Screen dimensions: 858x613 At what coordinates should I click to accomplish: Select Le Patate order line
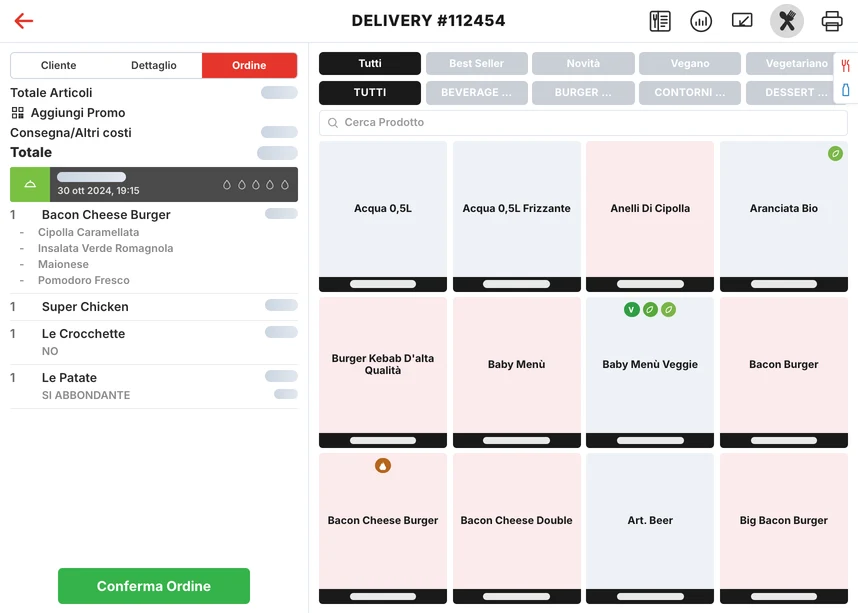154,386
